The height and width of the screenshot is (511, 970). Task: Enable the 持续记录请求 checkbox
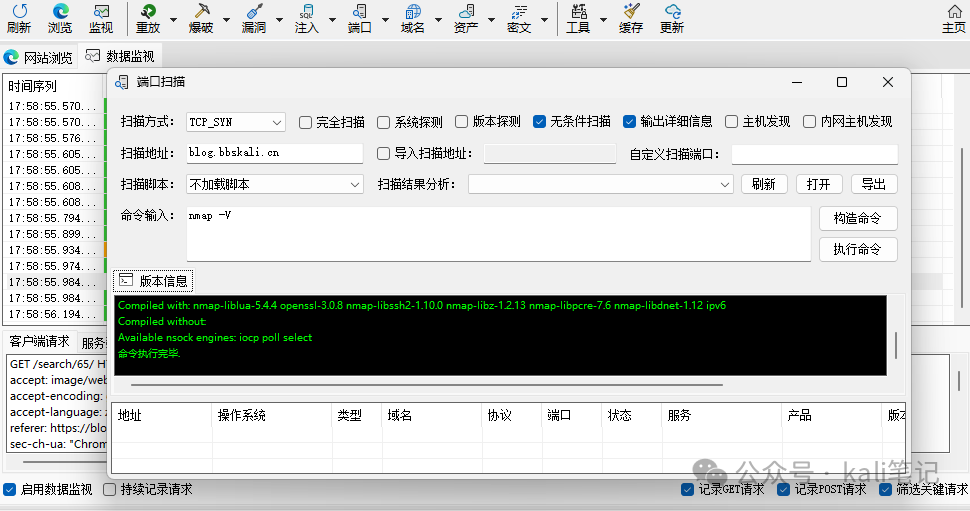[x=109, y=489]
